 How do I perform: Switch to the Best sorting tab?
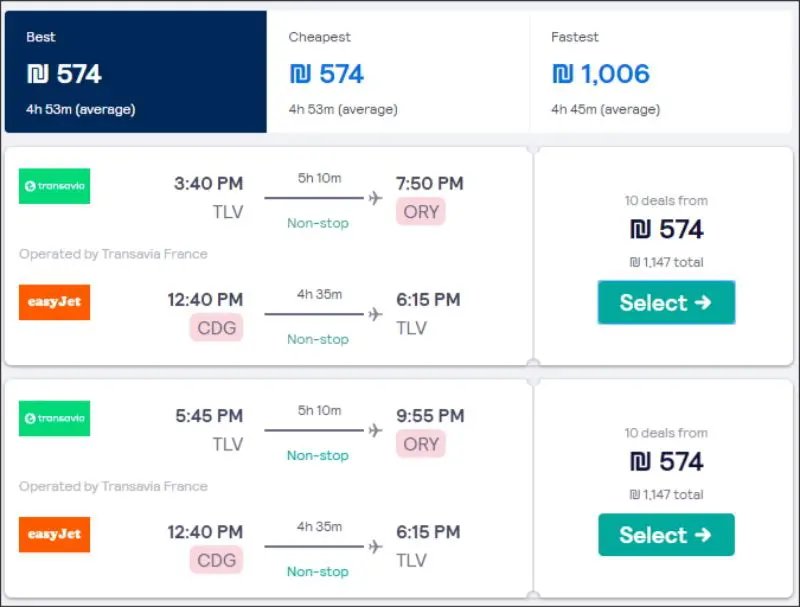click(x=136, y=72)
